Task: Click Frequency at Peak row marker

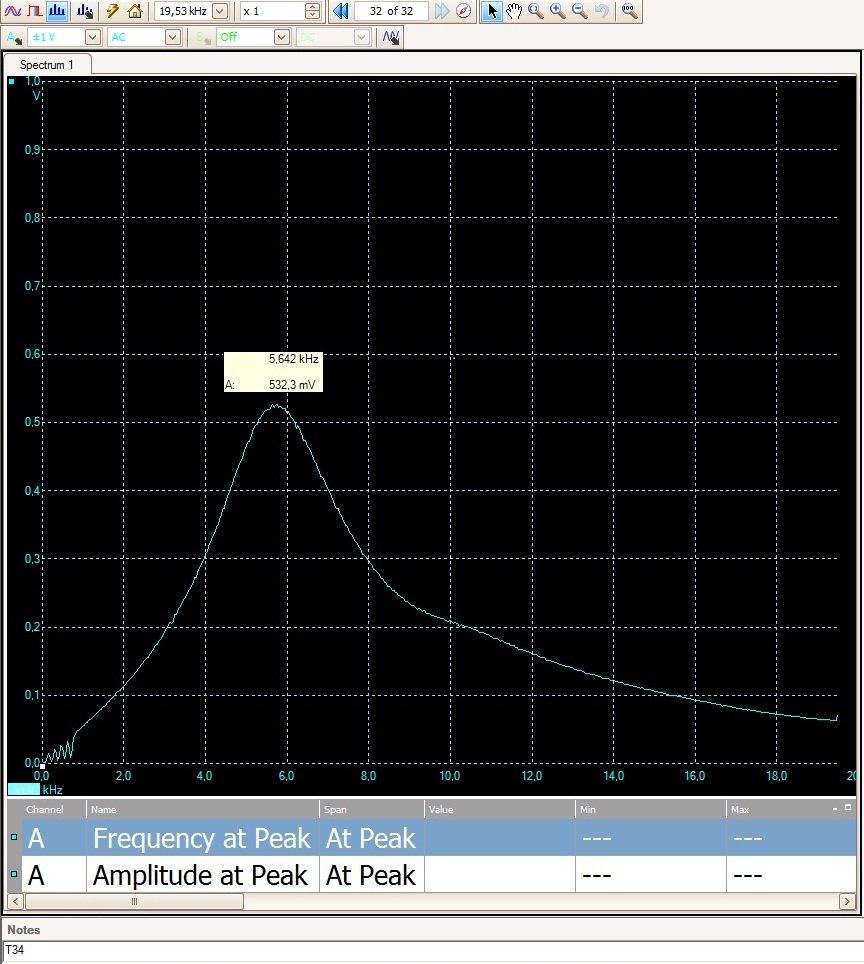Action: [x=14, y=837]
